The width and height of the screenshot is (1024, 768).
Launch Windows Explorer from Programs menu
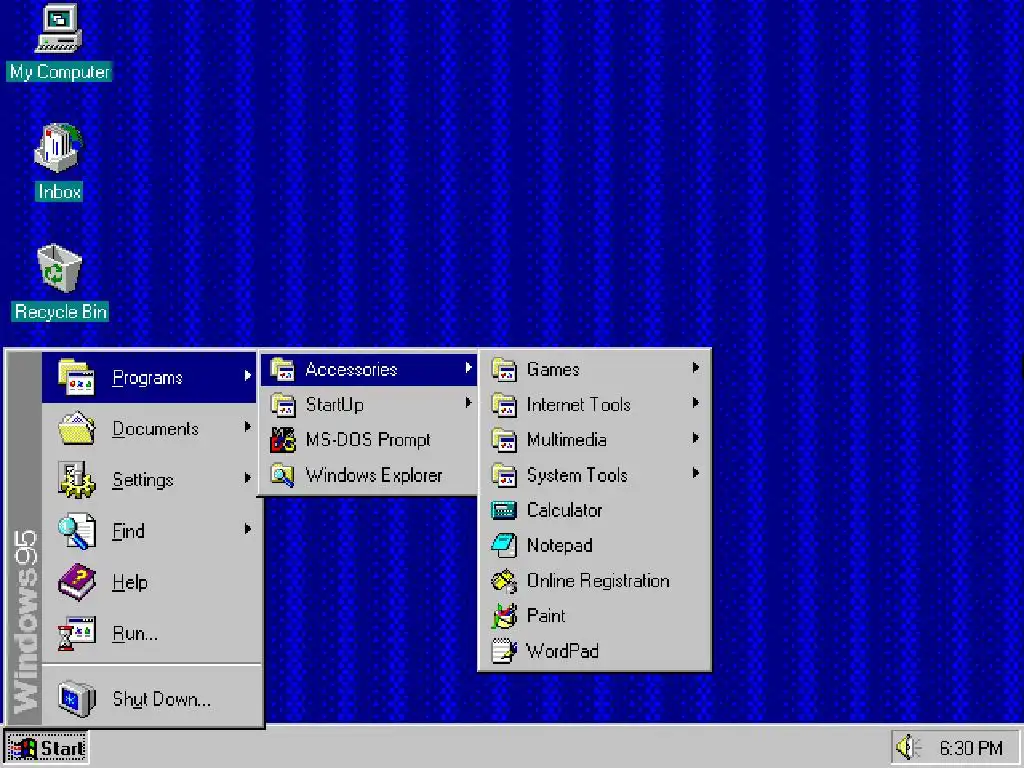click(x=369, y=475)
